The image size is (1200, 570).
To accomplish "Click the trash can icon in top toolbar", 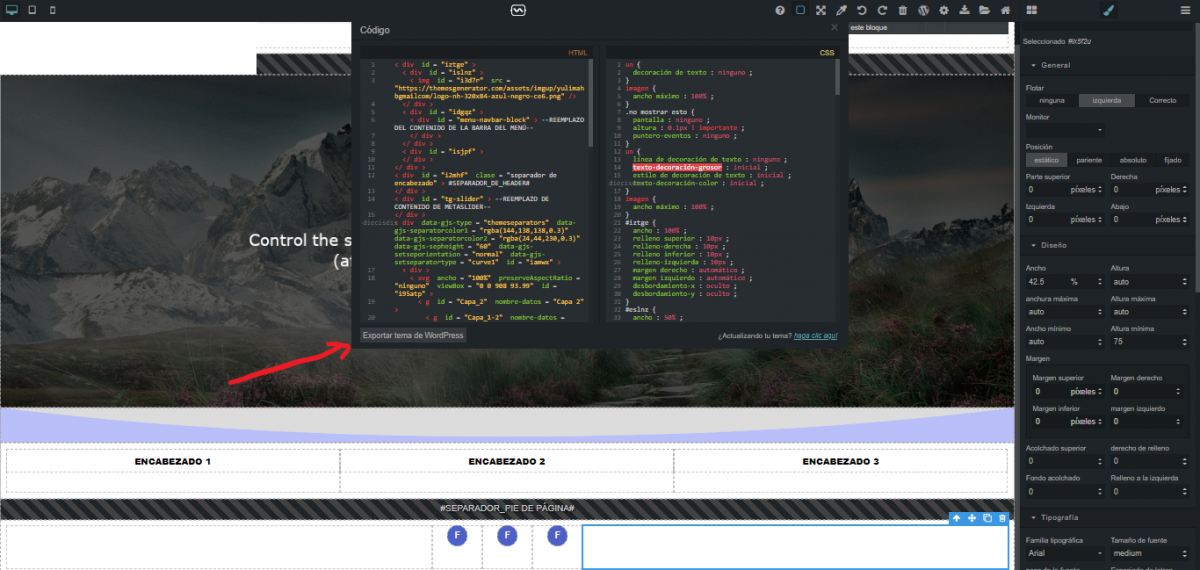I will 903,10.
